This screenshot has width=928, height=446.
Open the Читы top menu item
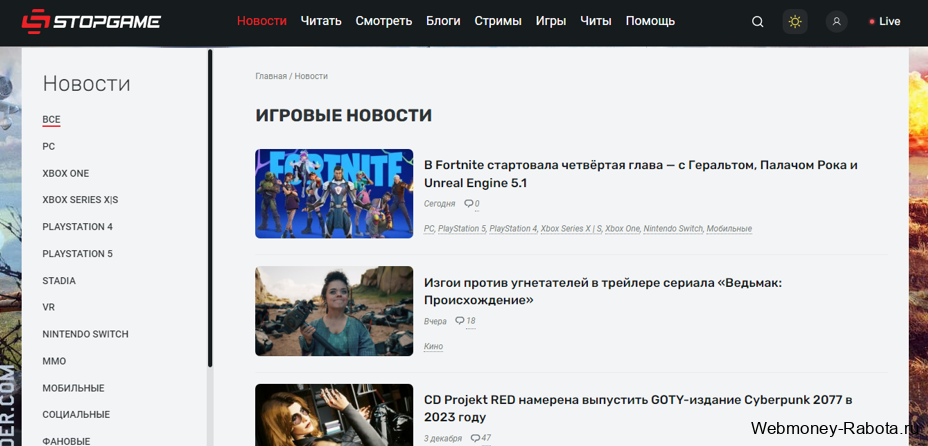pyautogui.click(x=596, y=21)
